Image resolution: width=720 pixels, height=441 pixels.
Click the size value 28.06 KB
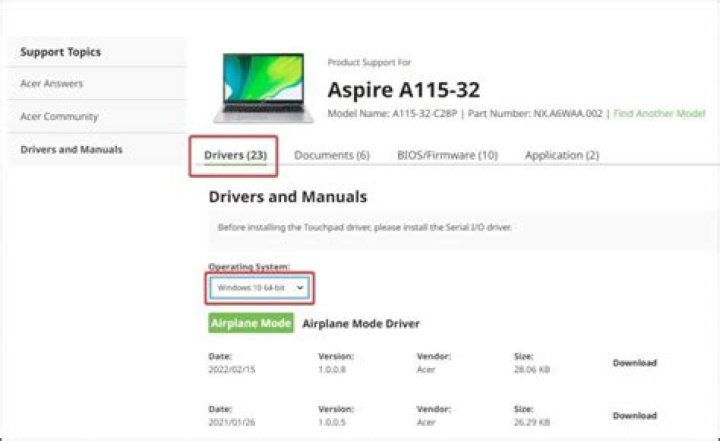[x=532, y=370]
